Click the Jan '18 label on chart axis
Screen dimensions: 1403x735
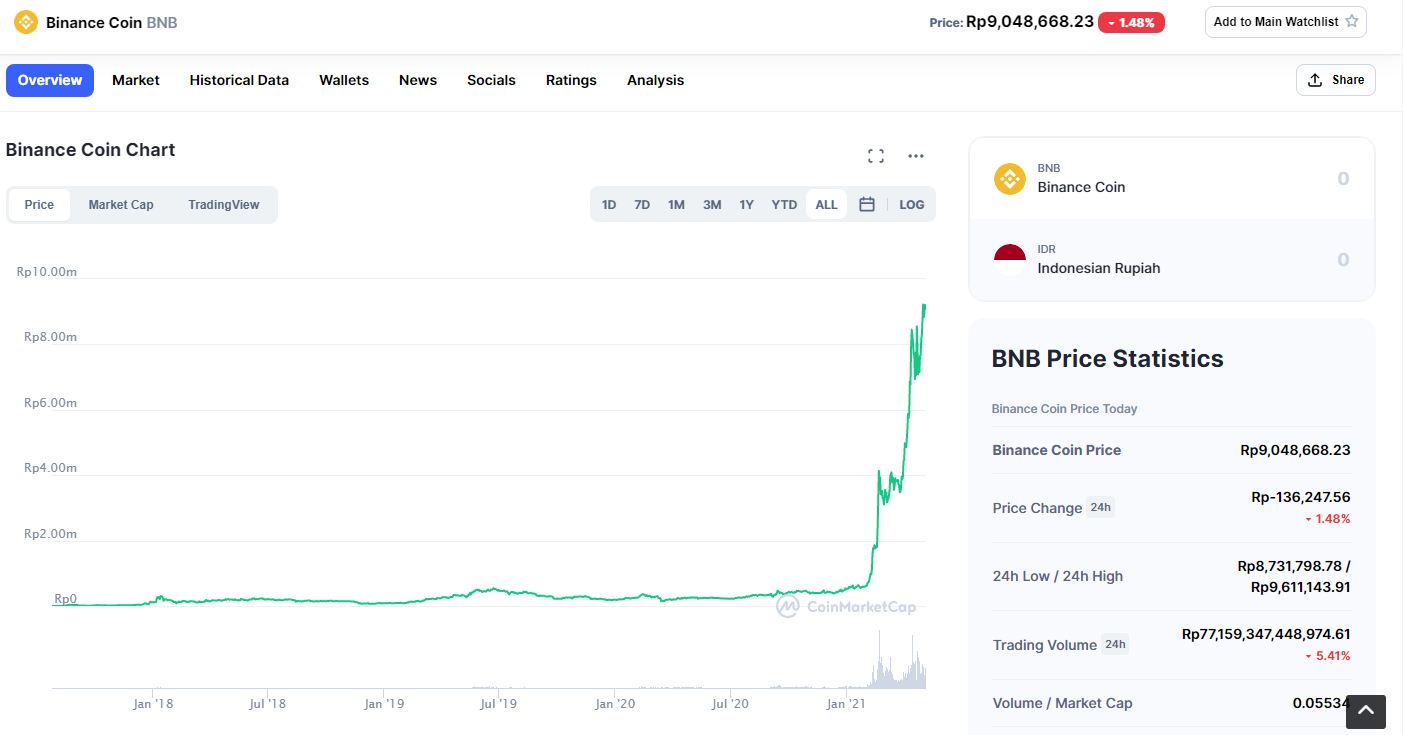point(153,704)
